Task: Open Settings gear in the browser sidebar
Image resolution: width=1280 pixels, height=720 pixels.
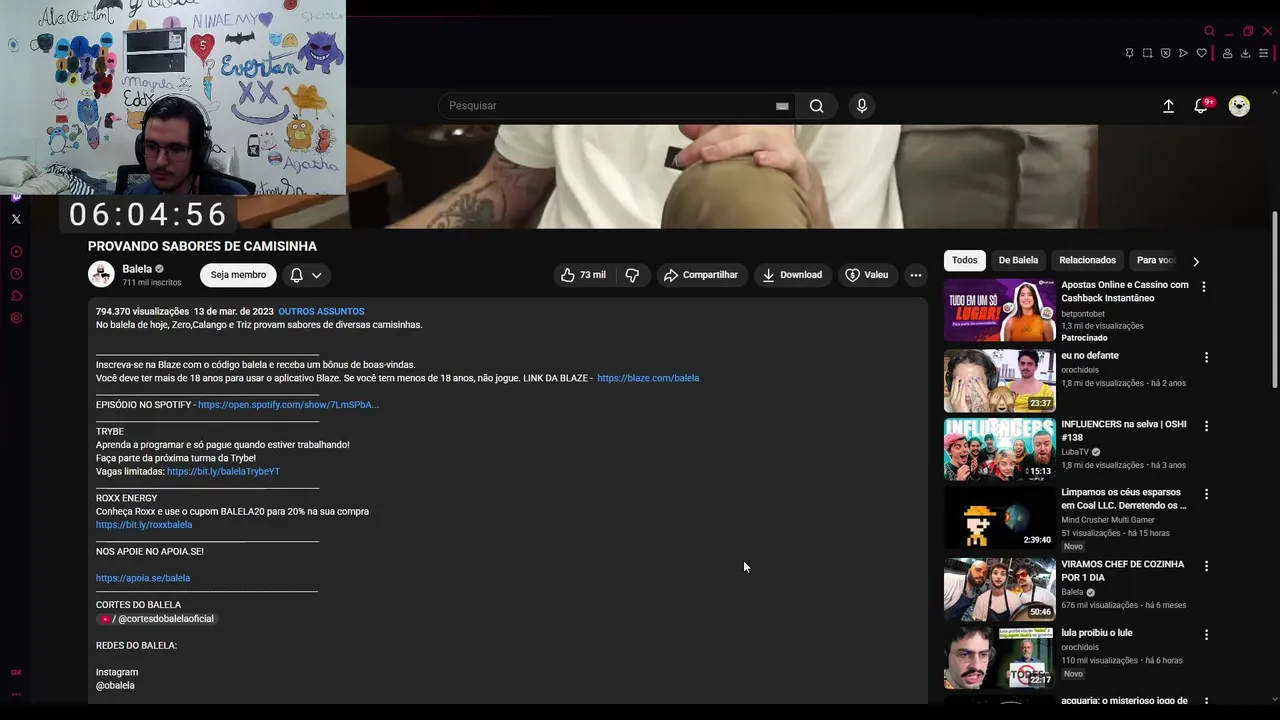Action: click(x=16, y=318)
